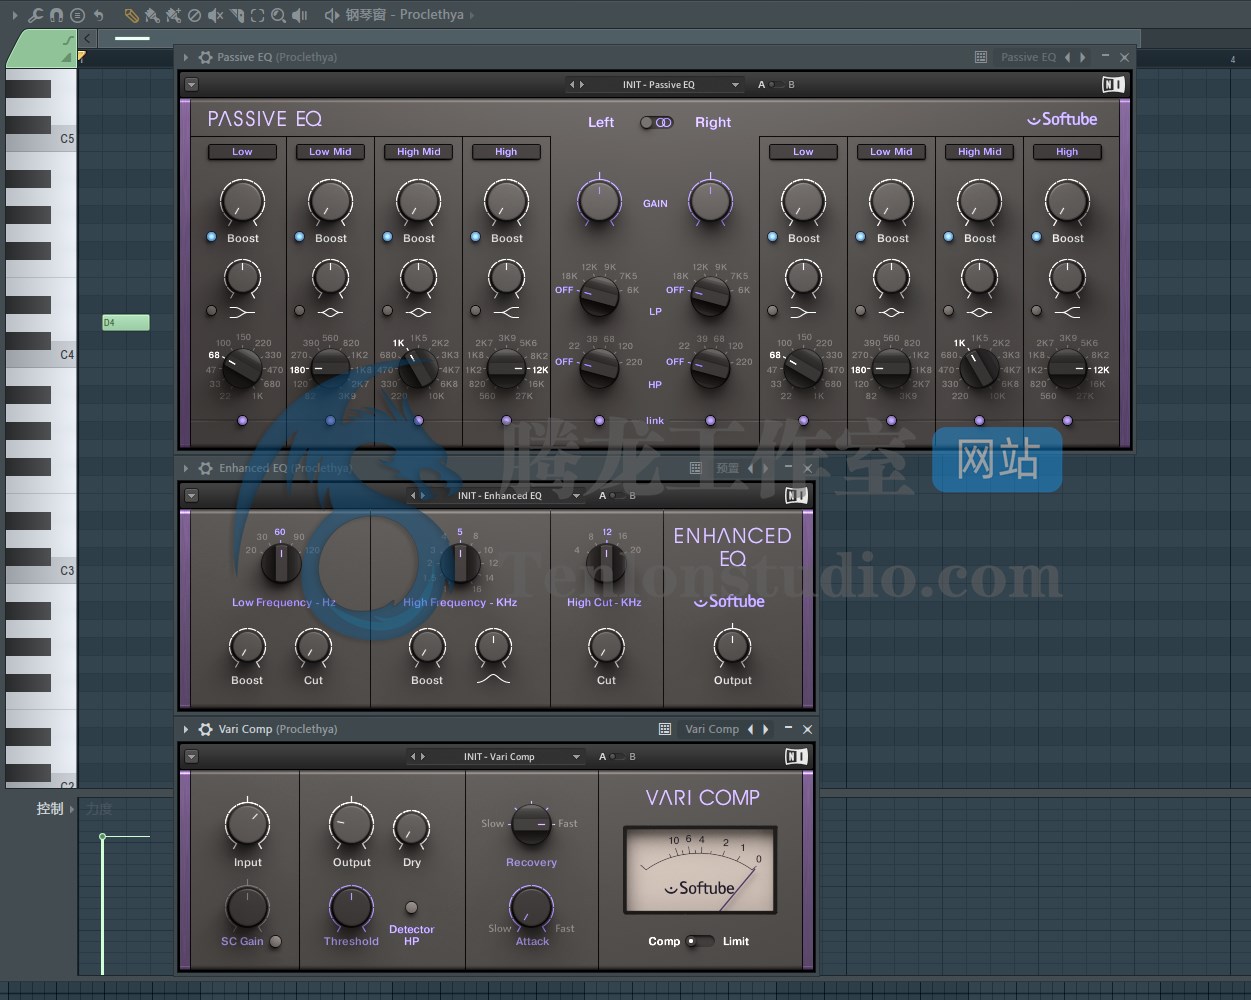1251x1000 pixels.
Task: Click the undo arrow icon in piano roll toolbar
Action: 98,15
